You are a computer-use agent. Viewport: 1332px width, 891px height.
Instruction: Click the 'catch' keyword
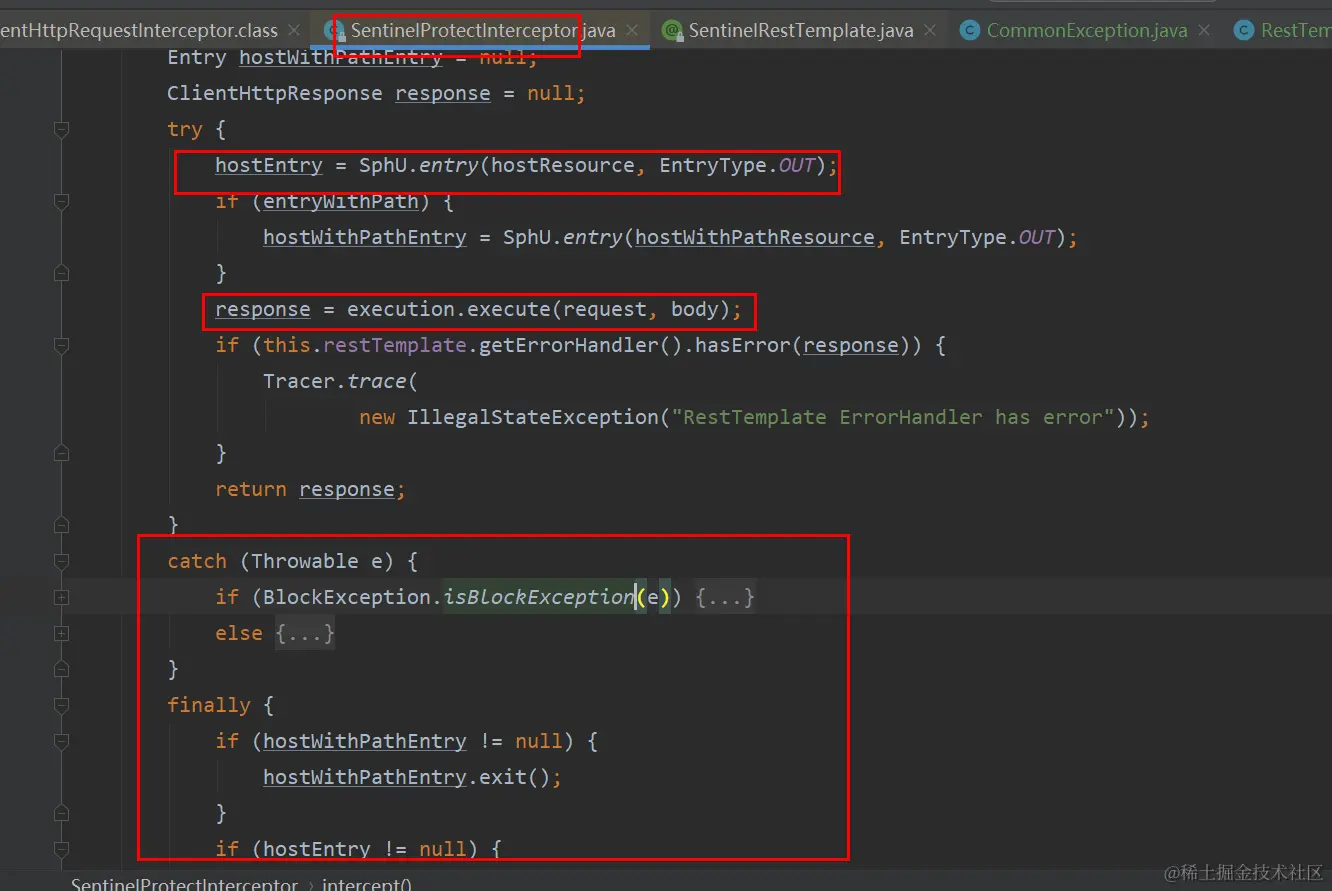point(197,561)
